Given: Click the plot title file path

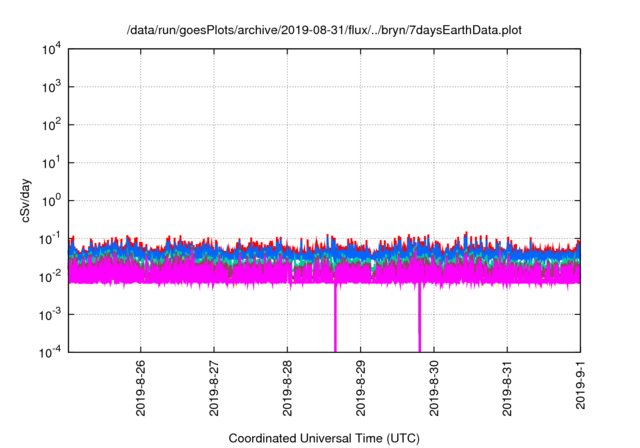Looking at the screenshot, I should coord(324,30).
